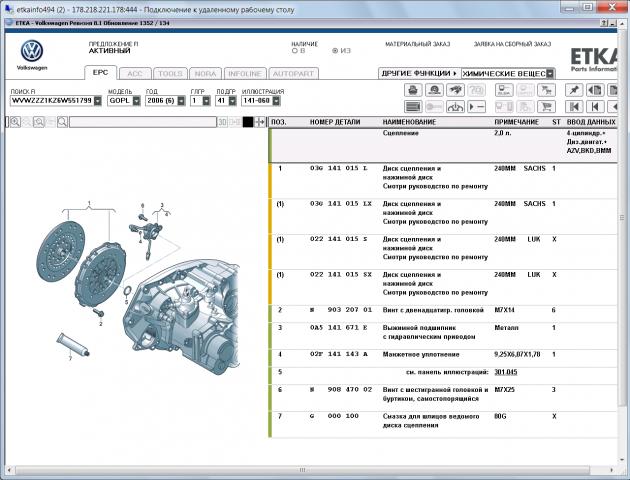Click the plain magnifier search icon
This screenshot has width=630, height=480.
click(62, 122)
